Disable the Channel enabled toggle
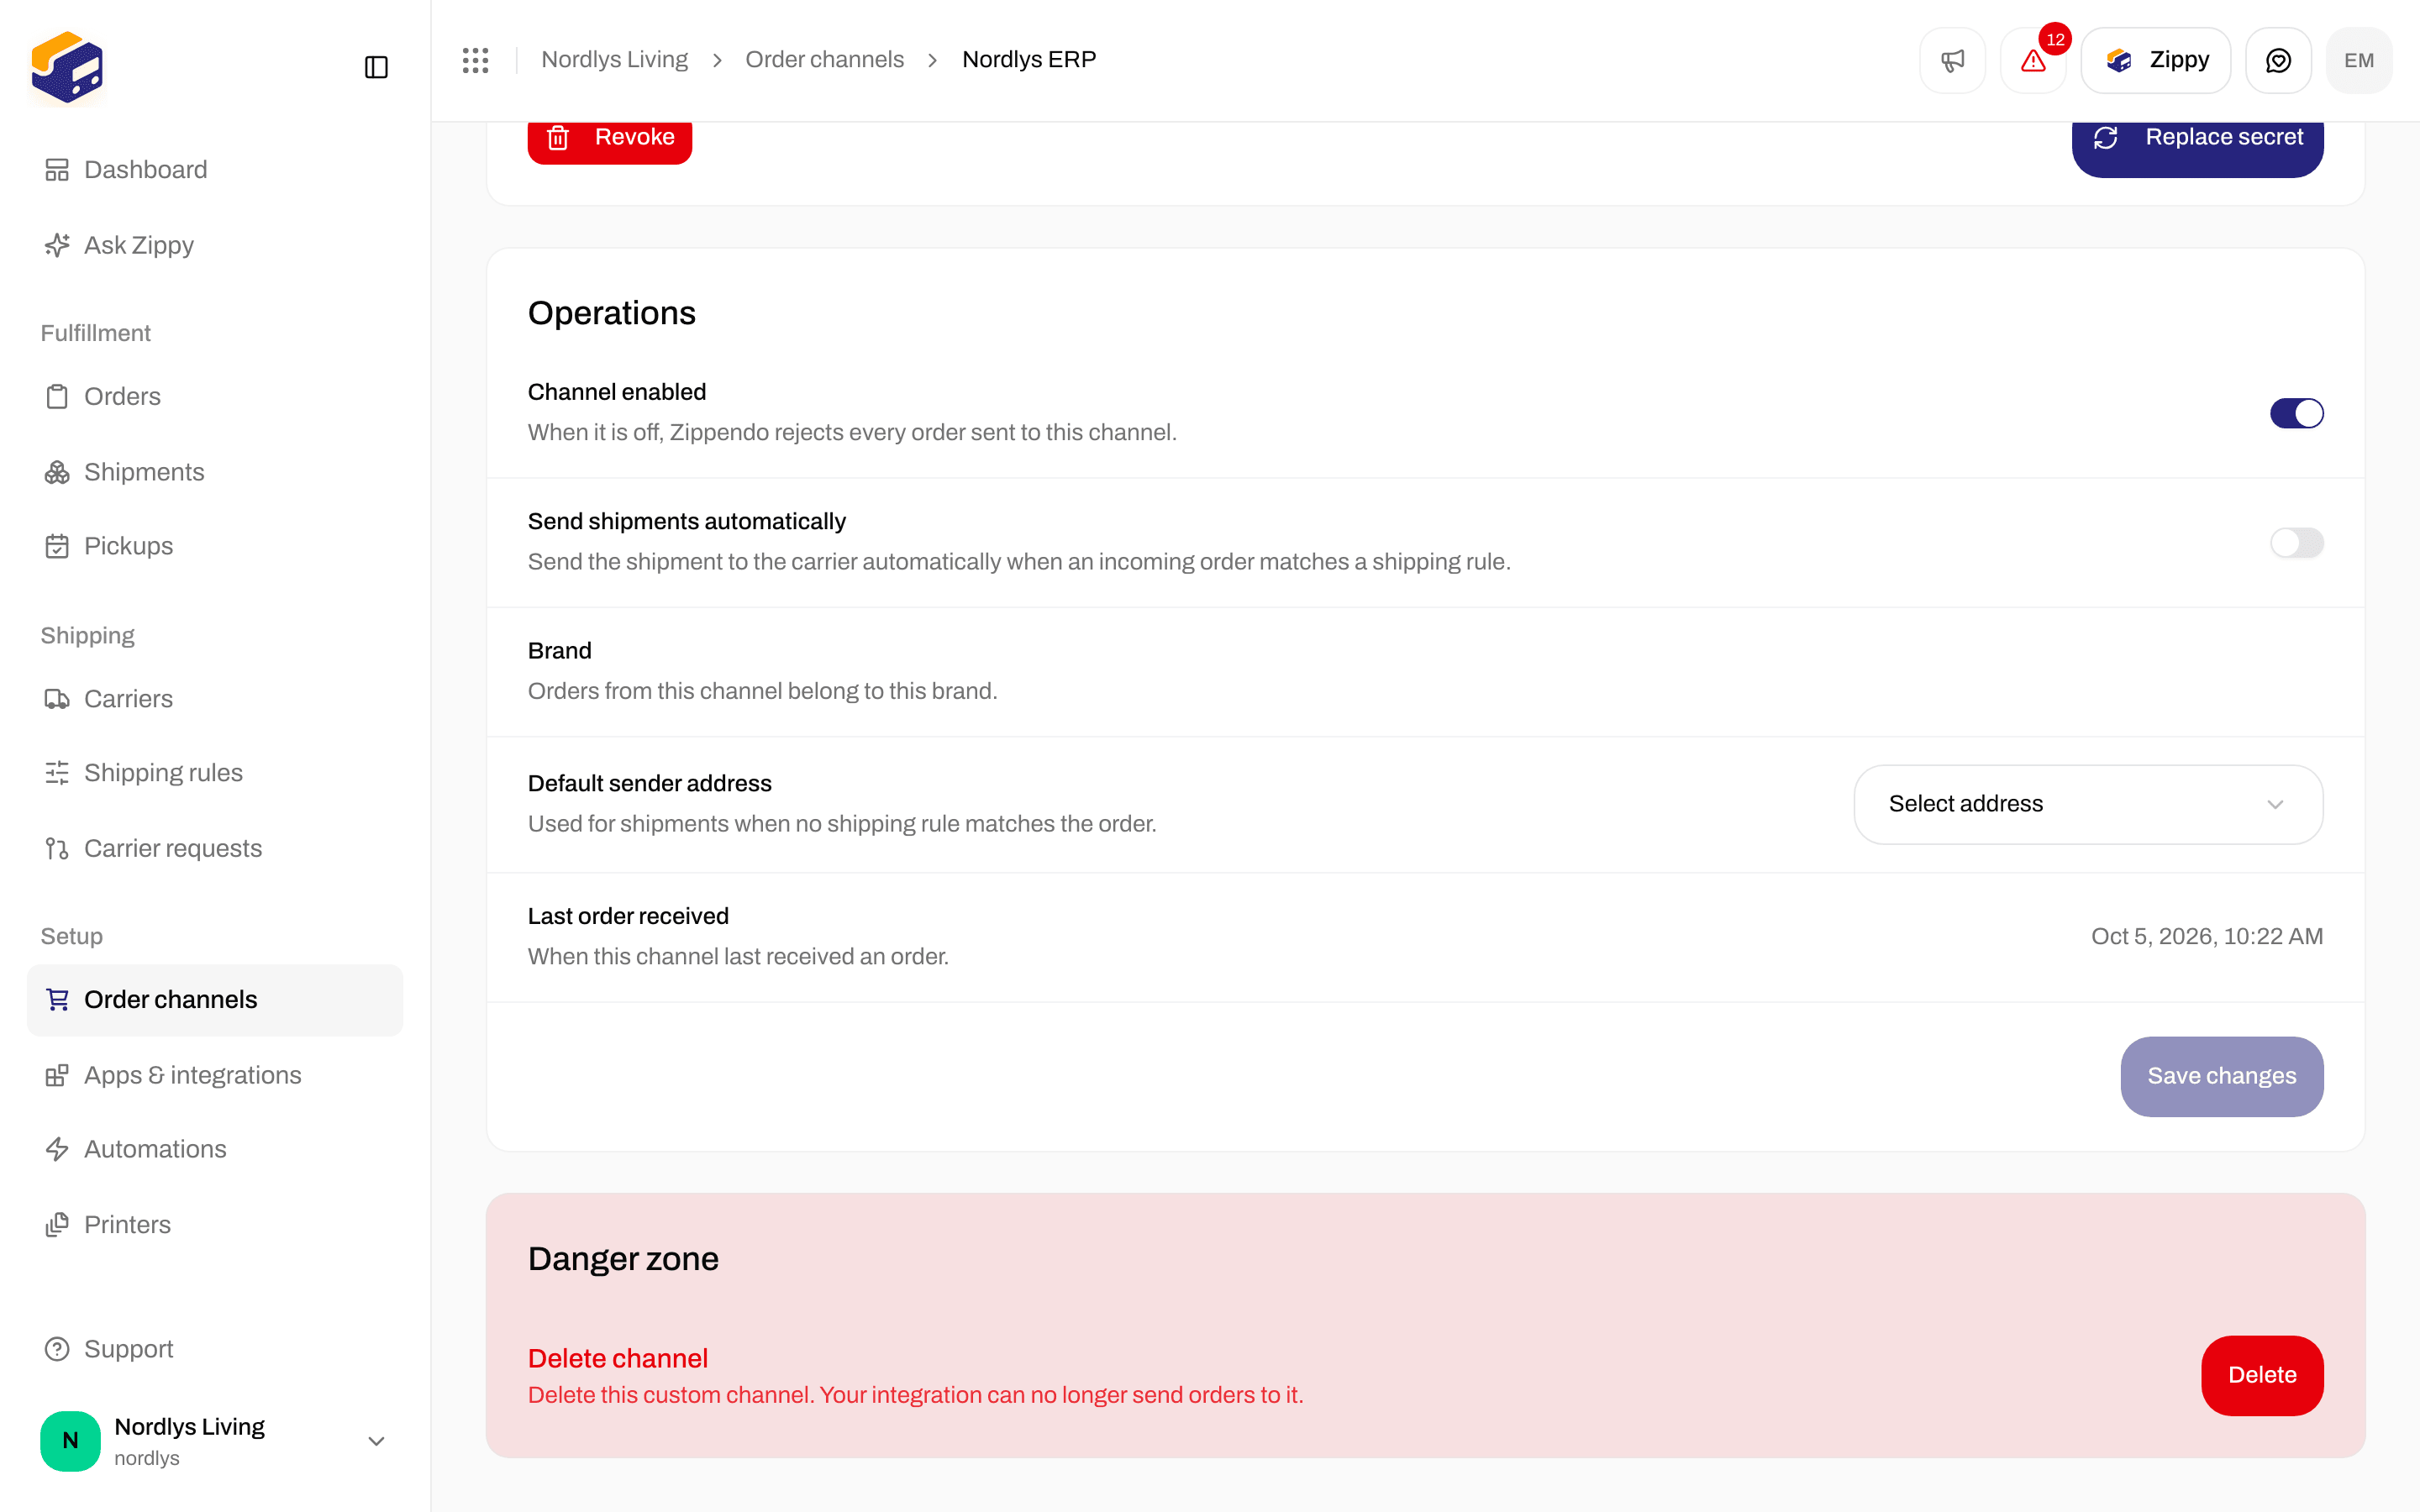2420x1512 pixels. pos(2296,413)
